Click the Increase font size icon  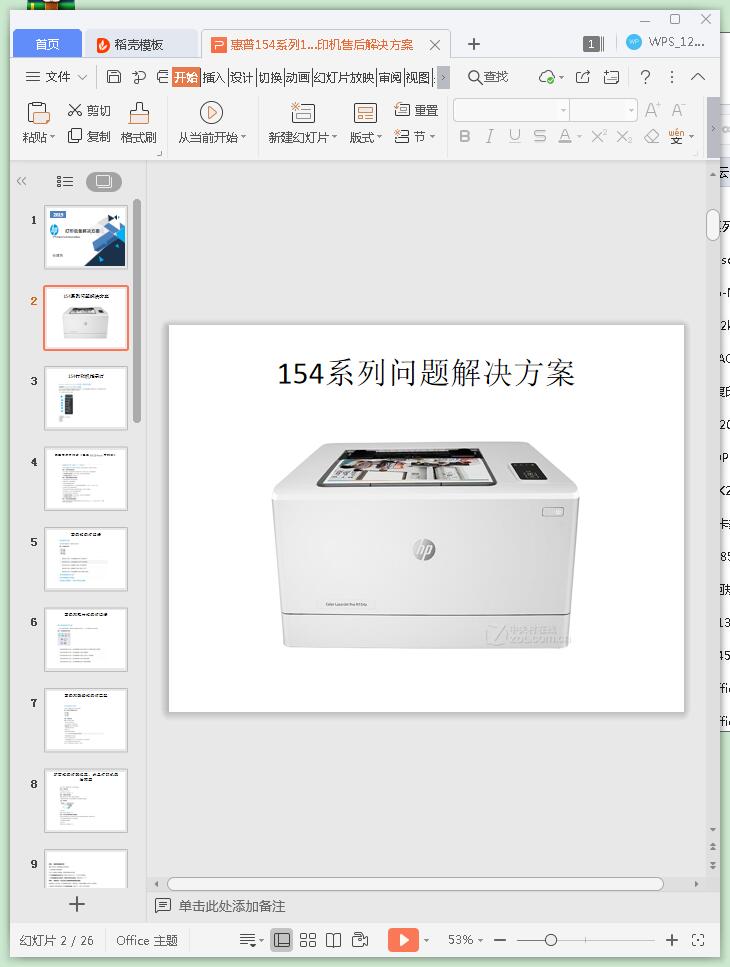[652, 110]
